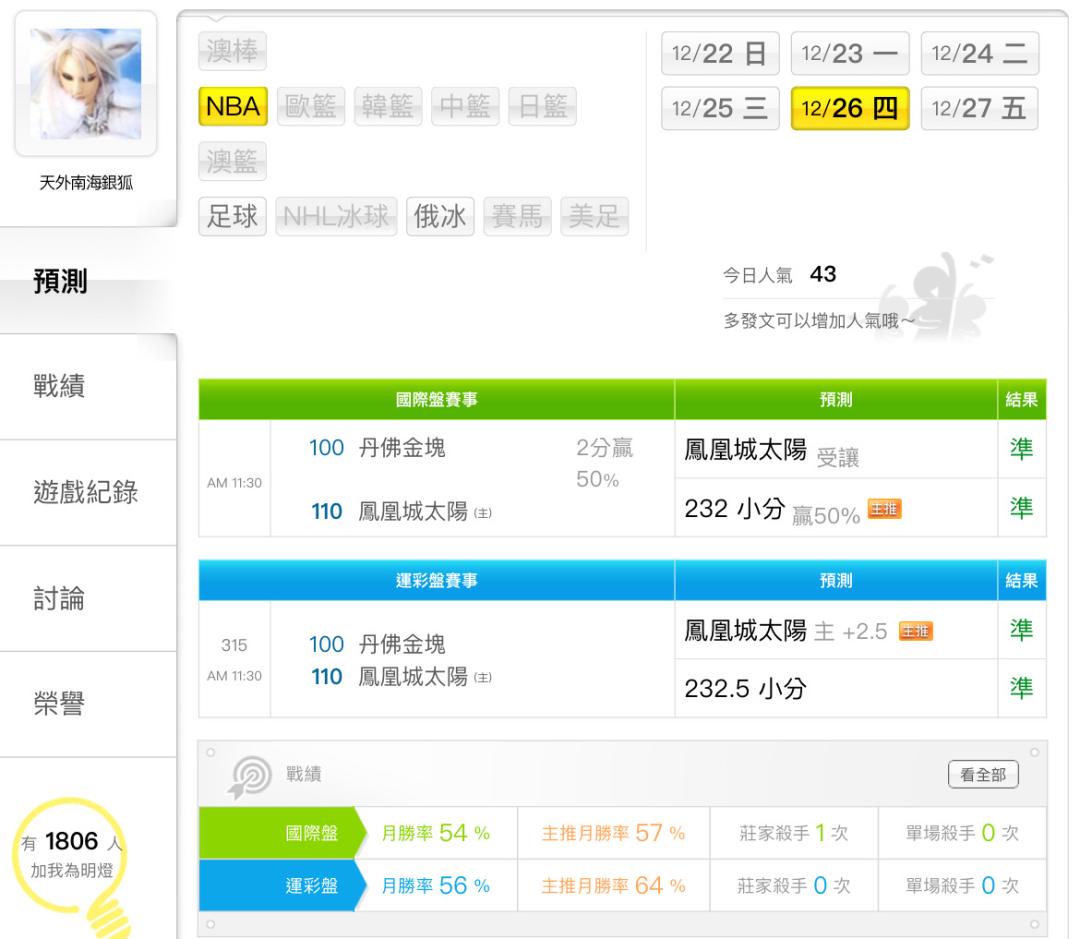The height and width of the screenshot is (939, 1080).
Task: Open the 預測 sidebar tab
Action: (88, 281)
